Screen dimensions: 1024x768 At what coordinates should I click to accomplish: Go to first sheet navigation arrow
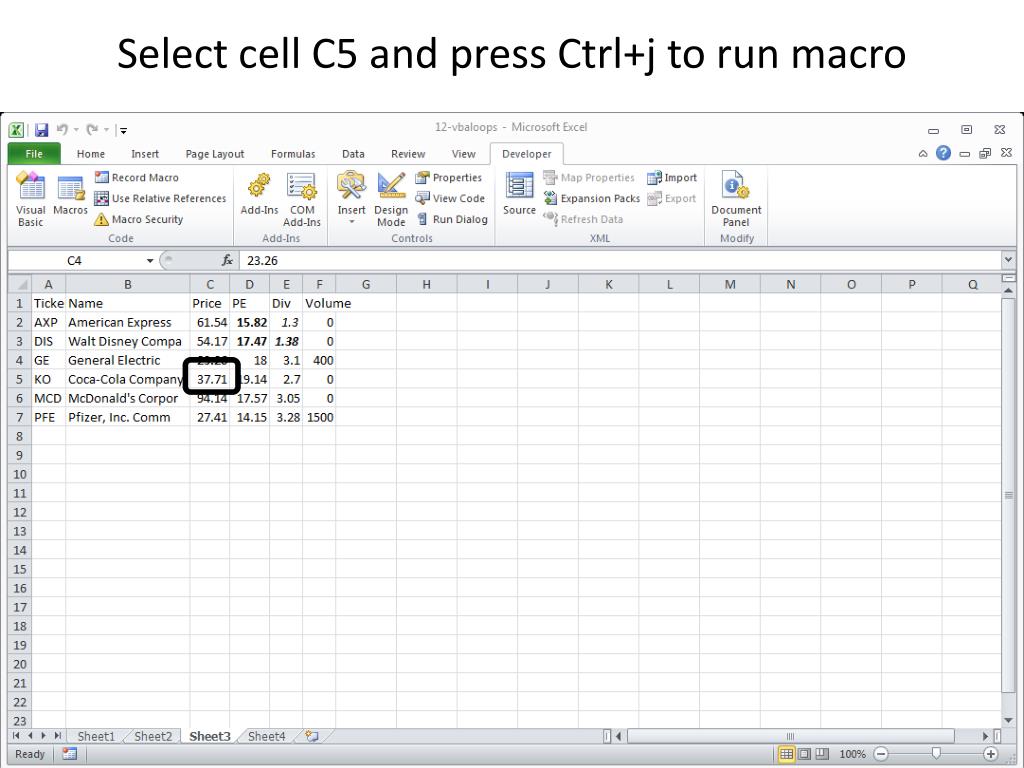point(16,736)
